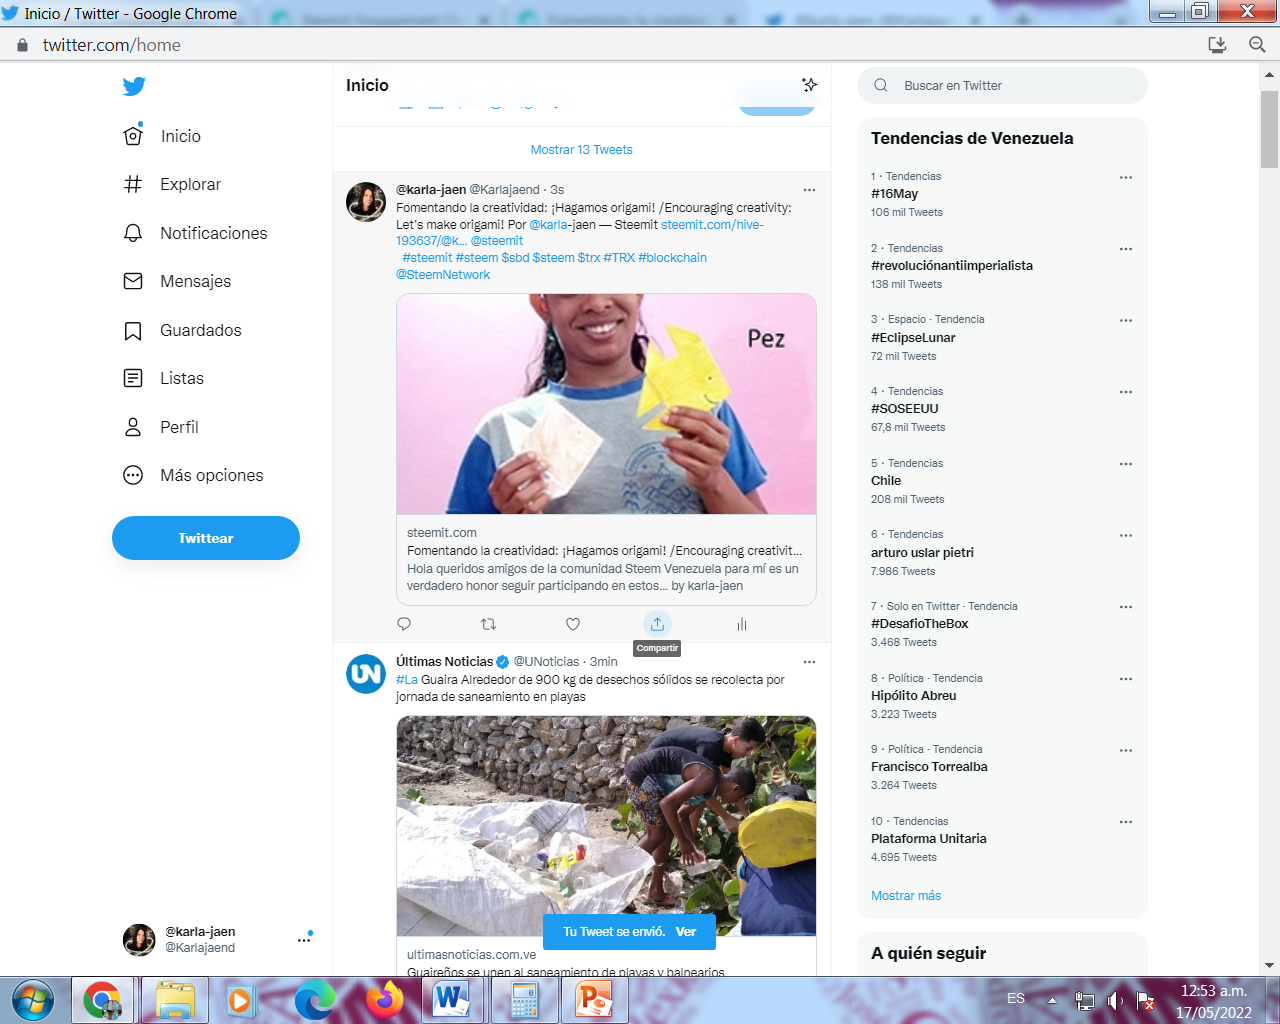The width and height of the screenshot is (1280, 1024).
Task: Go to Listas in navigation
Action: coord(182,378)
